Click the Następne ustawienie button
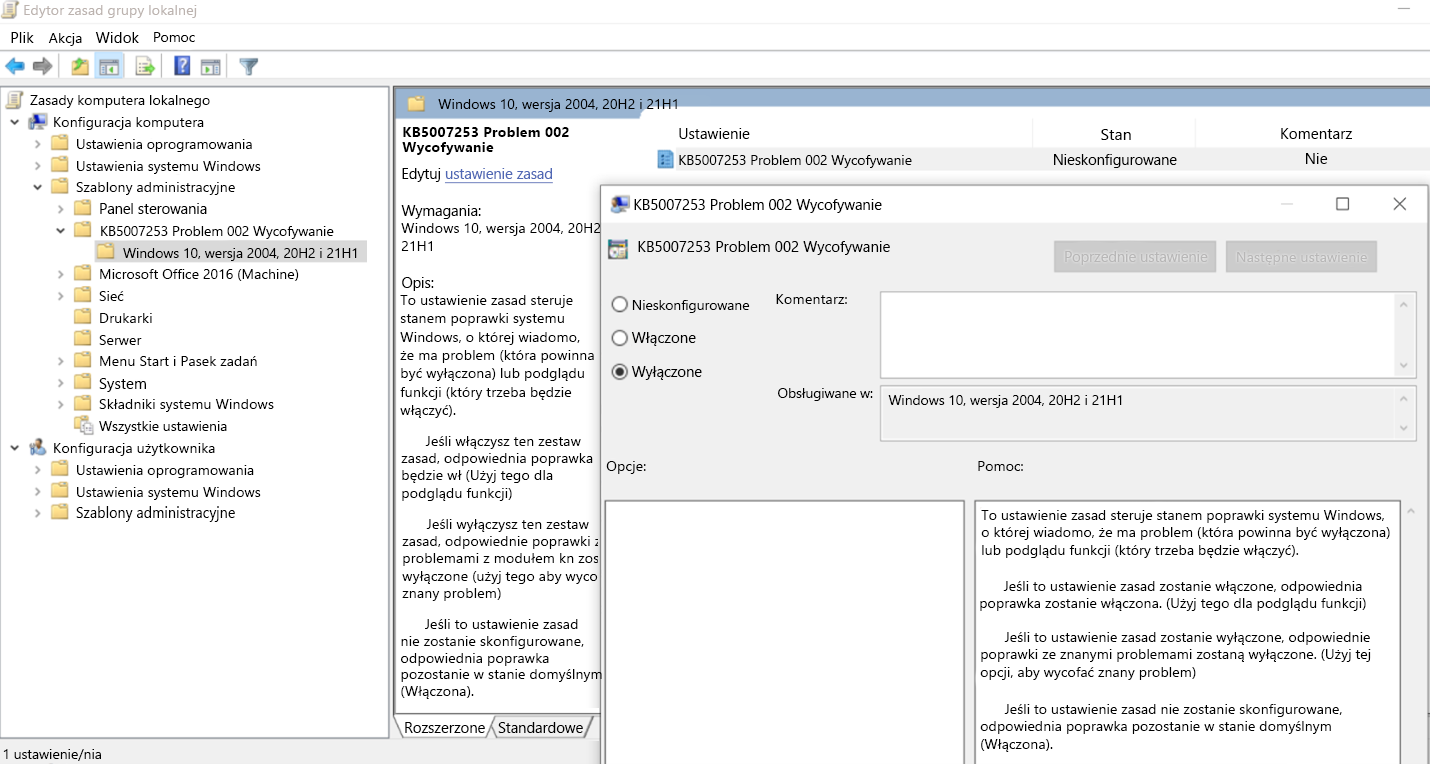Image resolution: width=1430 pixels, height=764 pixels. tap(1301, 257)
